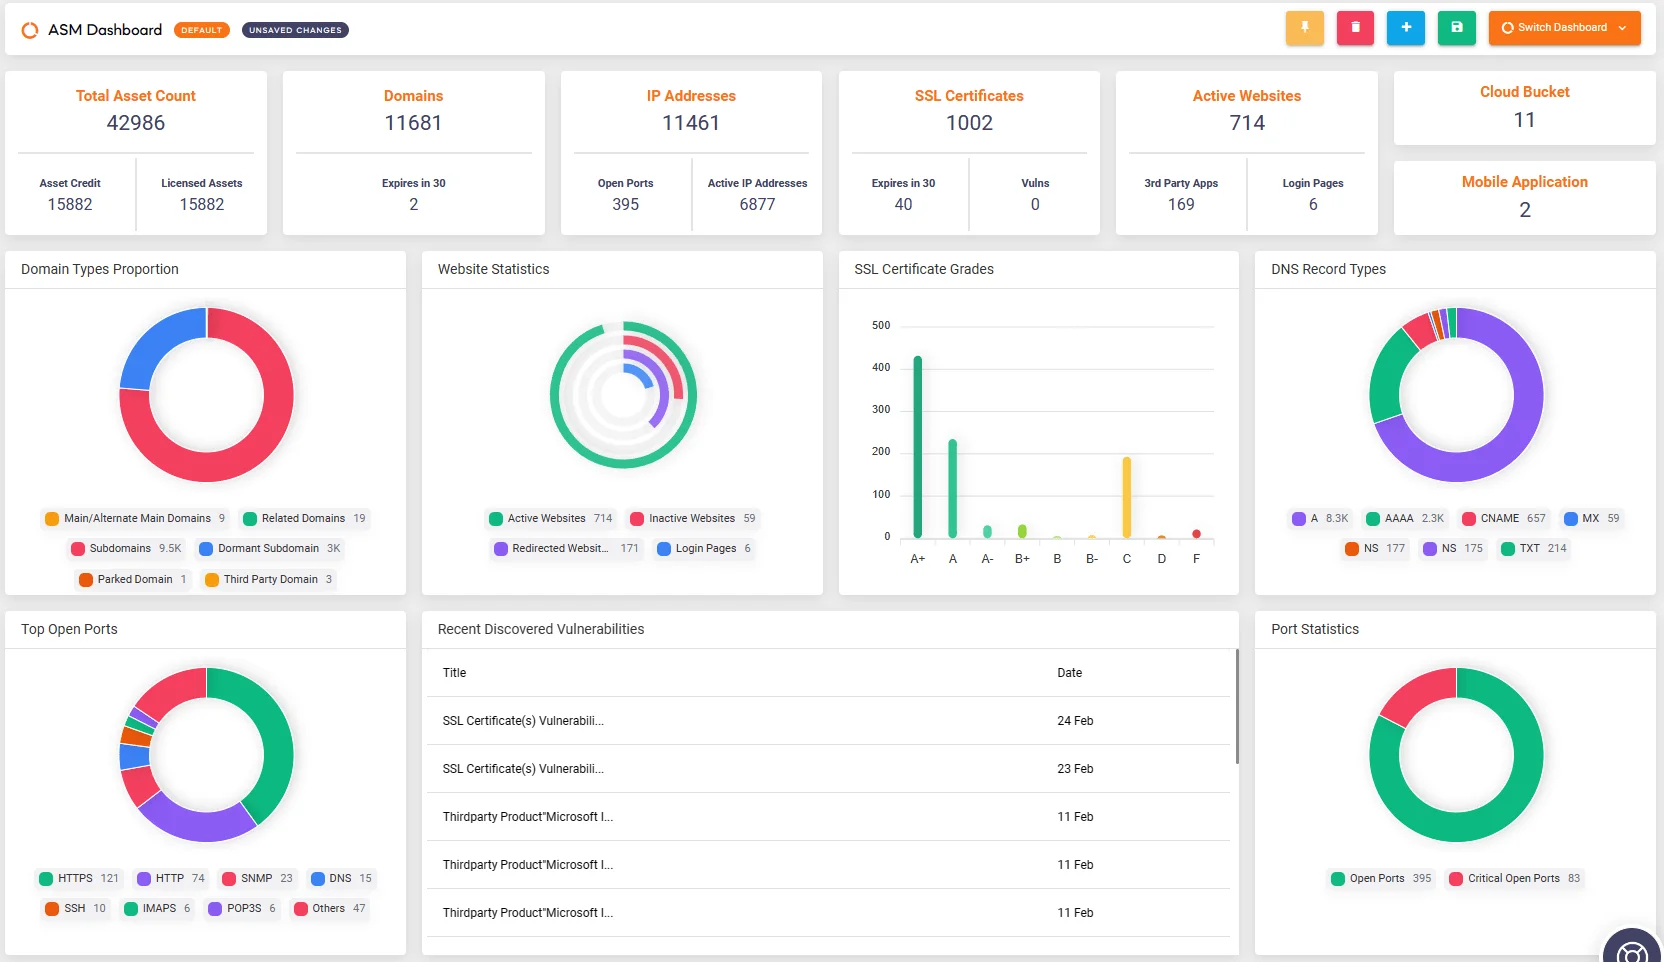Screen dimensions: 1664x962
Task: Toggle MX legend in DNS Record Types
Action: 1591,518
